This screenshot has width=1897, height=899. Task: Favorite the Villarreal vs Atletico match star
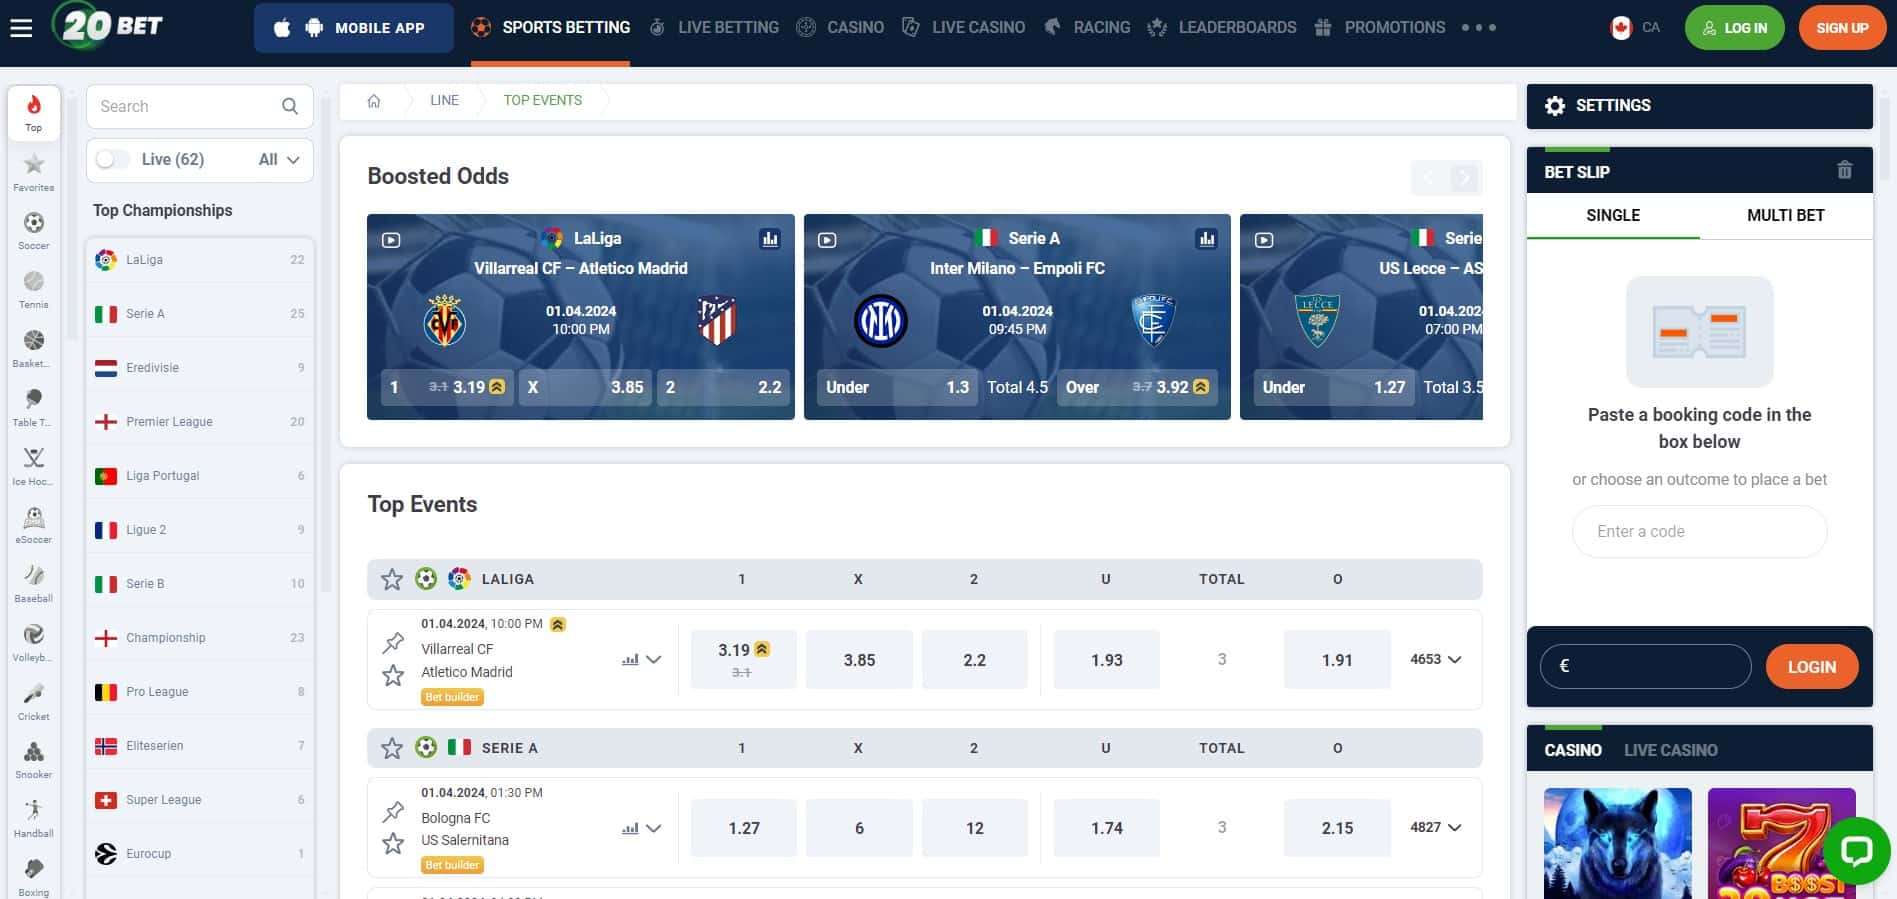393,676
